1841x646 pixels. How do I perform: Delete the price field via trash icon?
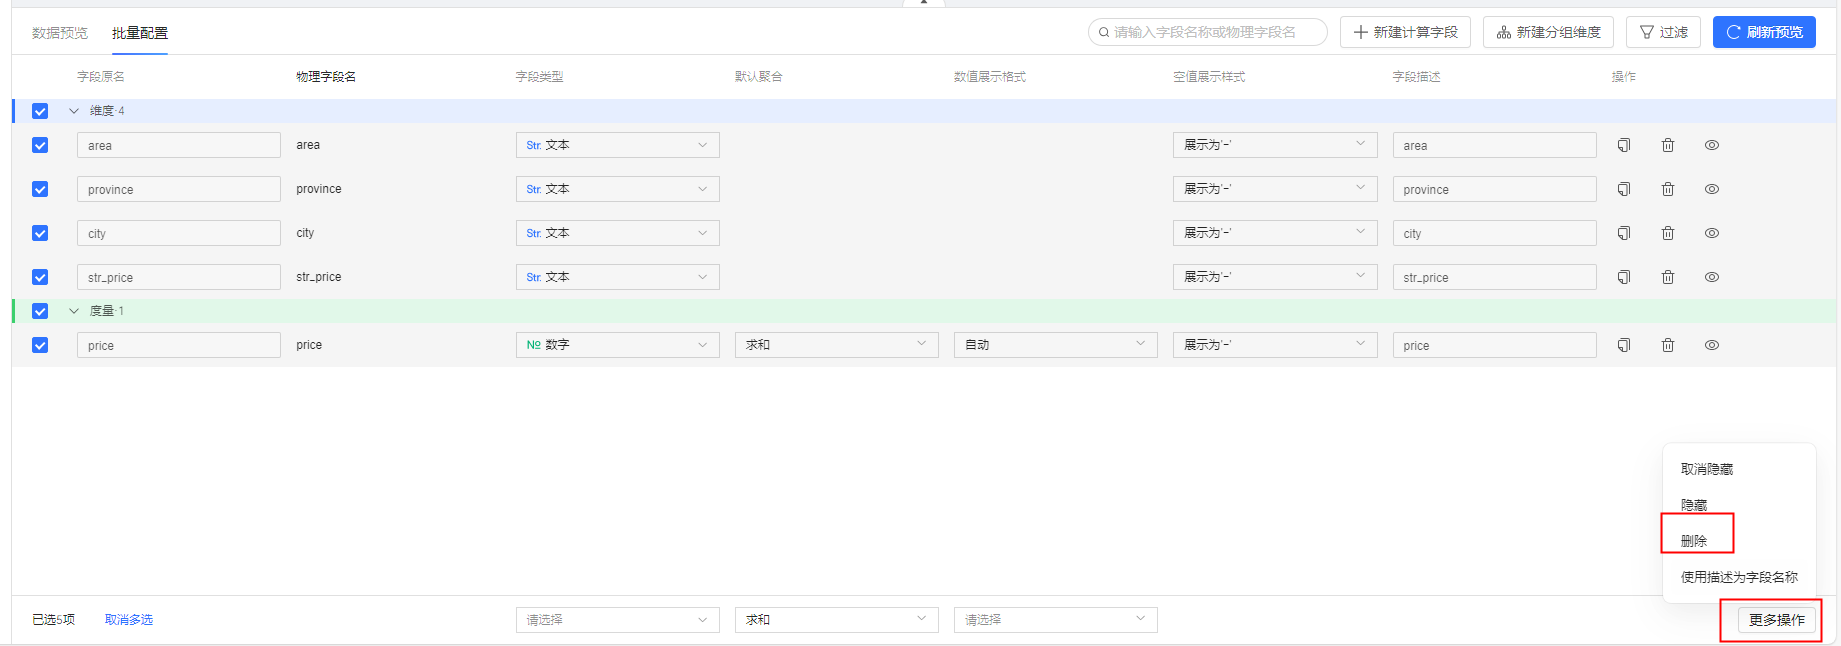[x=1668, y=345]
